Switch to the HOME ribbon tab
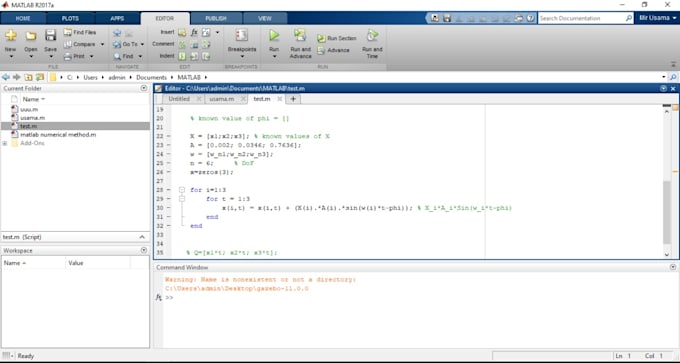680x363 pixels. [x=23, y=18]
